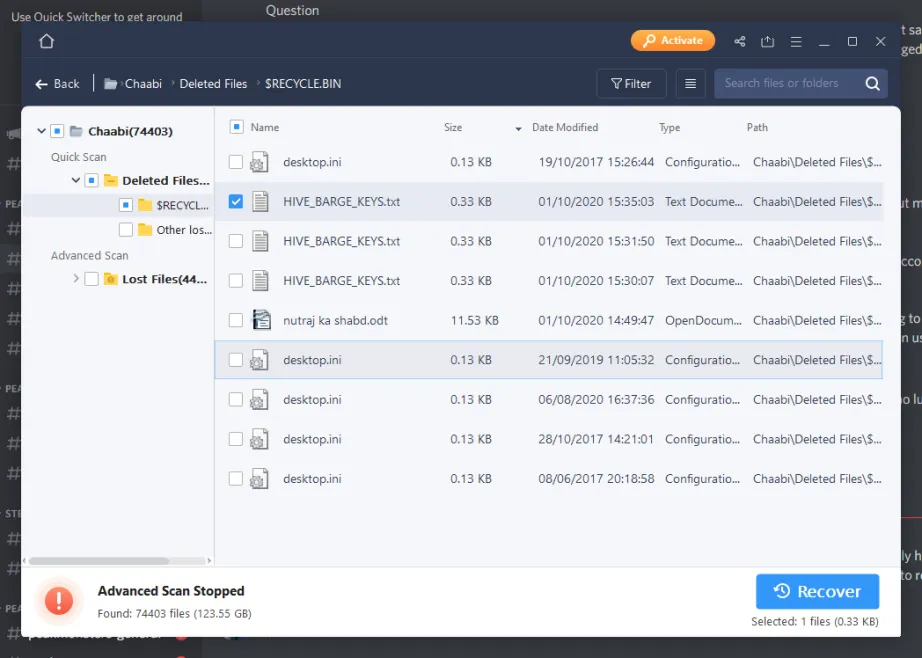Check the Lost Files(44... checkbox
922x658 pixels.
click(x=91, y=279)
